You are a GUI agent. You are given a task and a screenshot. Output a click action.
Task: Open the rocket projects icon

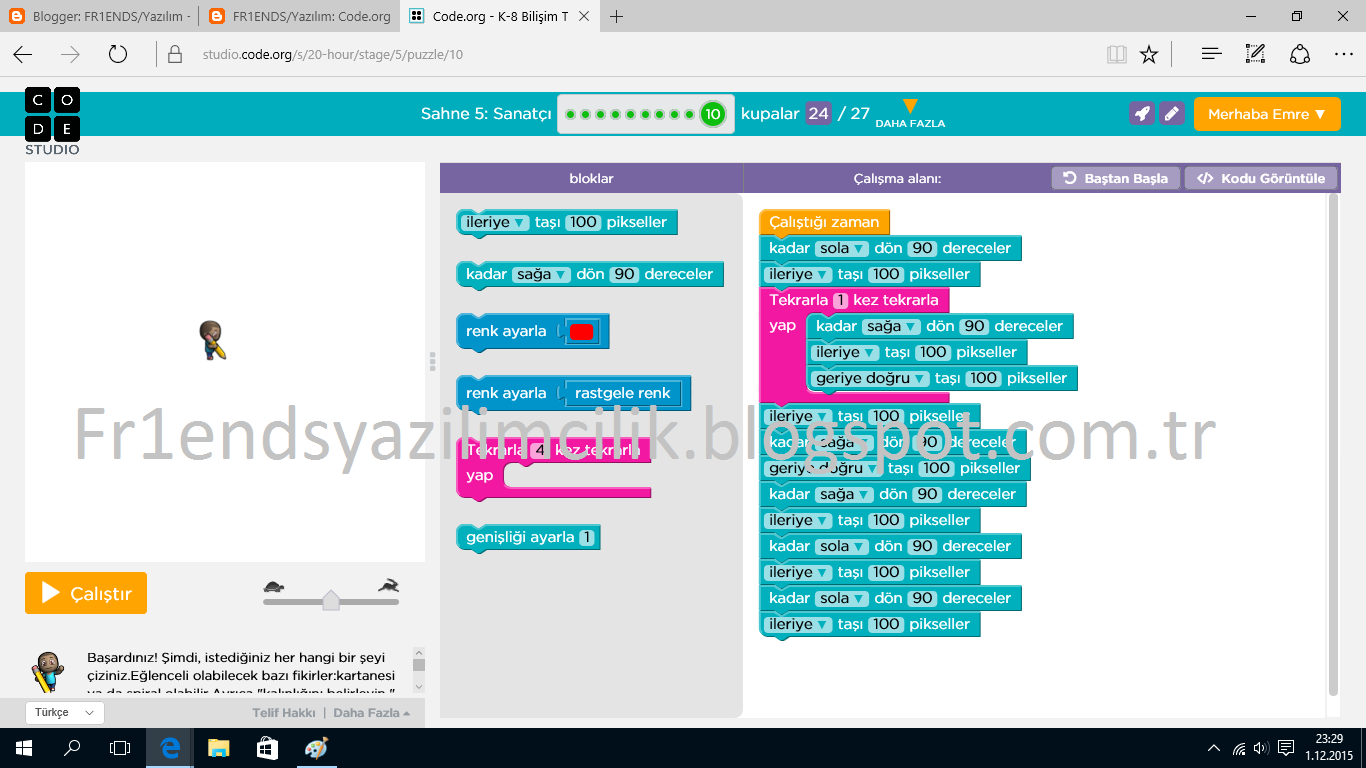point(1141,113)
